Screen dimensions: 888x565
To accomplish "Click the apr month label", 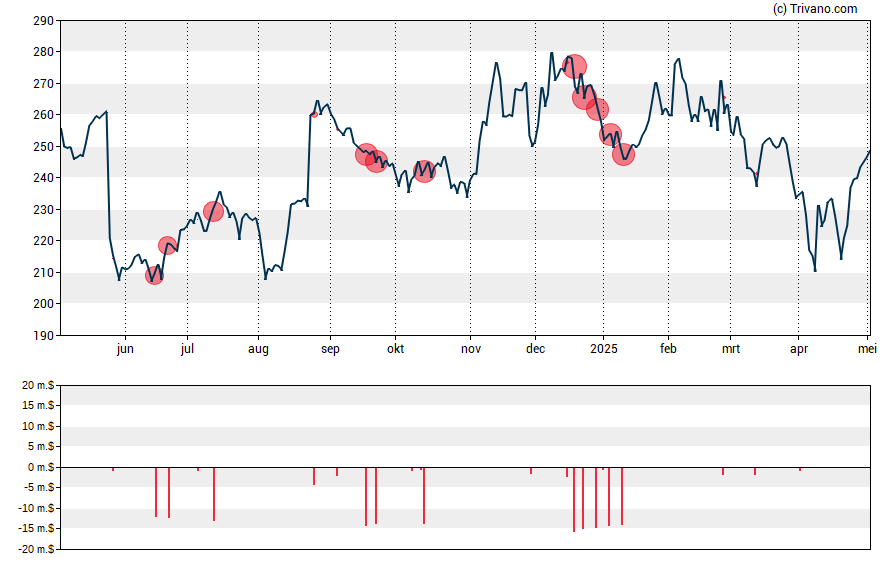I will click(799, 349).
